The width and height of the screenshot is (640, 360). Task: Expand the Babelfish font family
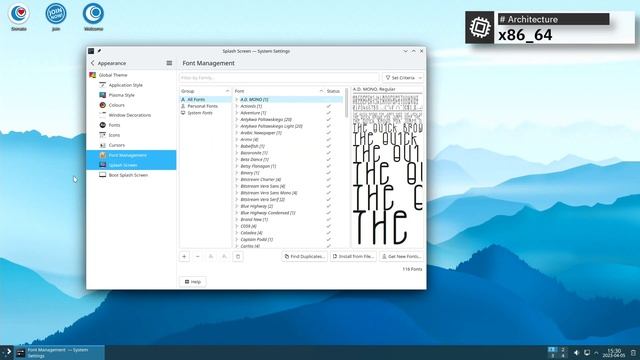[x=237, y=146]
